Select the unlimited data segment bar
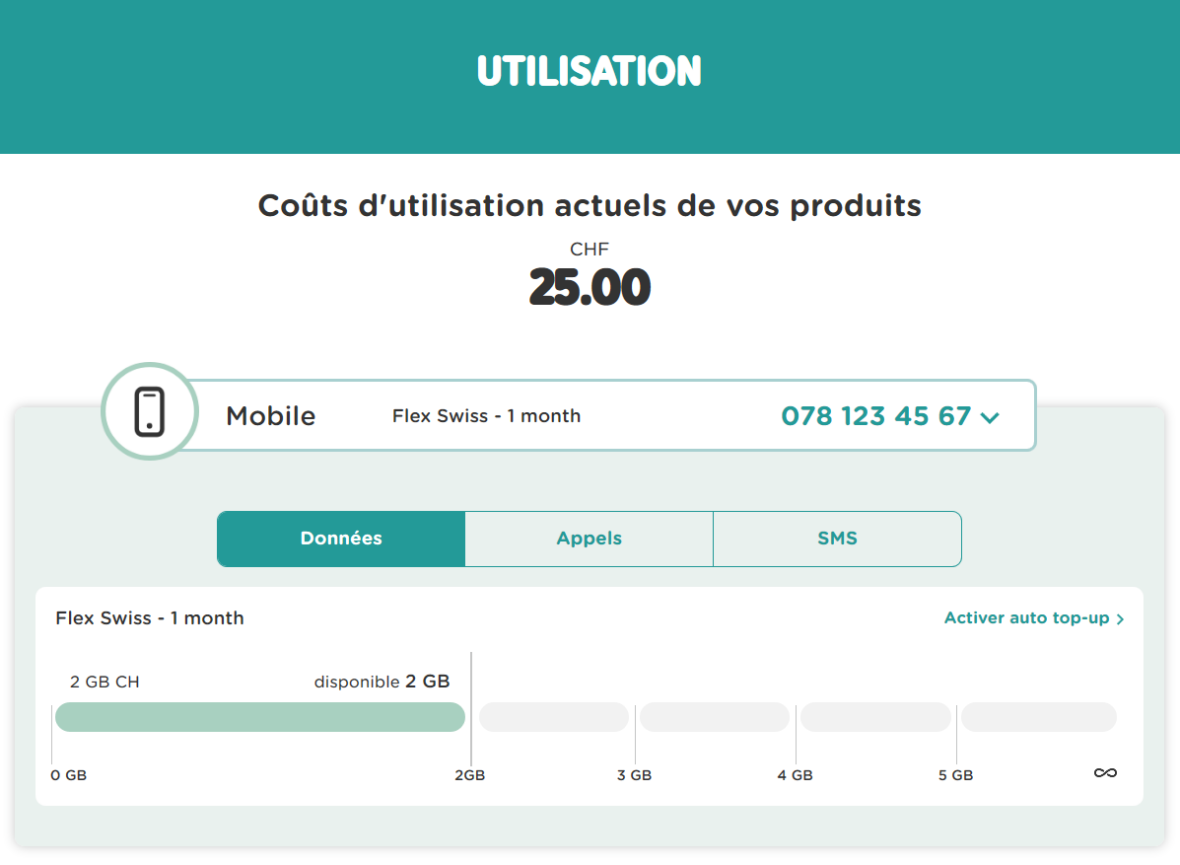The image size is (1180, 865). pos(1039,717)
